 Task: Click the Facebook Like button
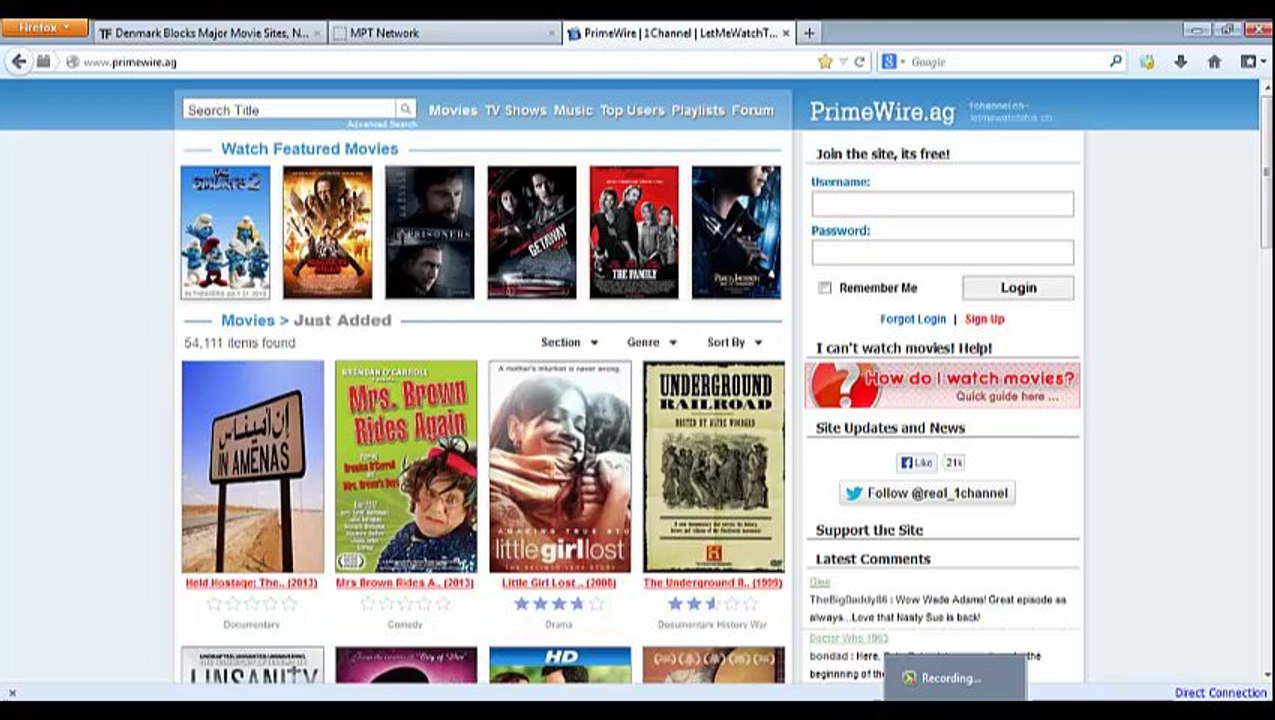click(916, 463)
